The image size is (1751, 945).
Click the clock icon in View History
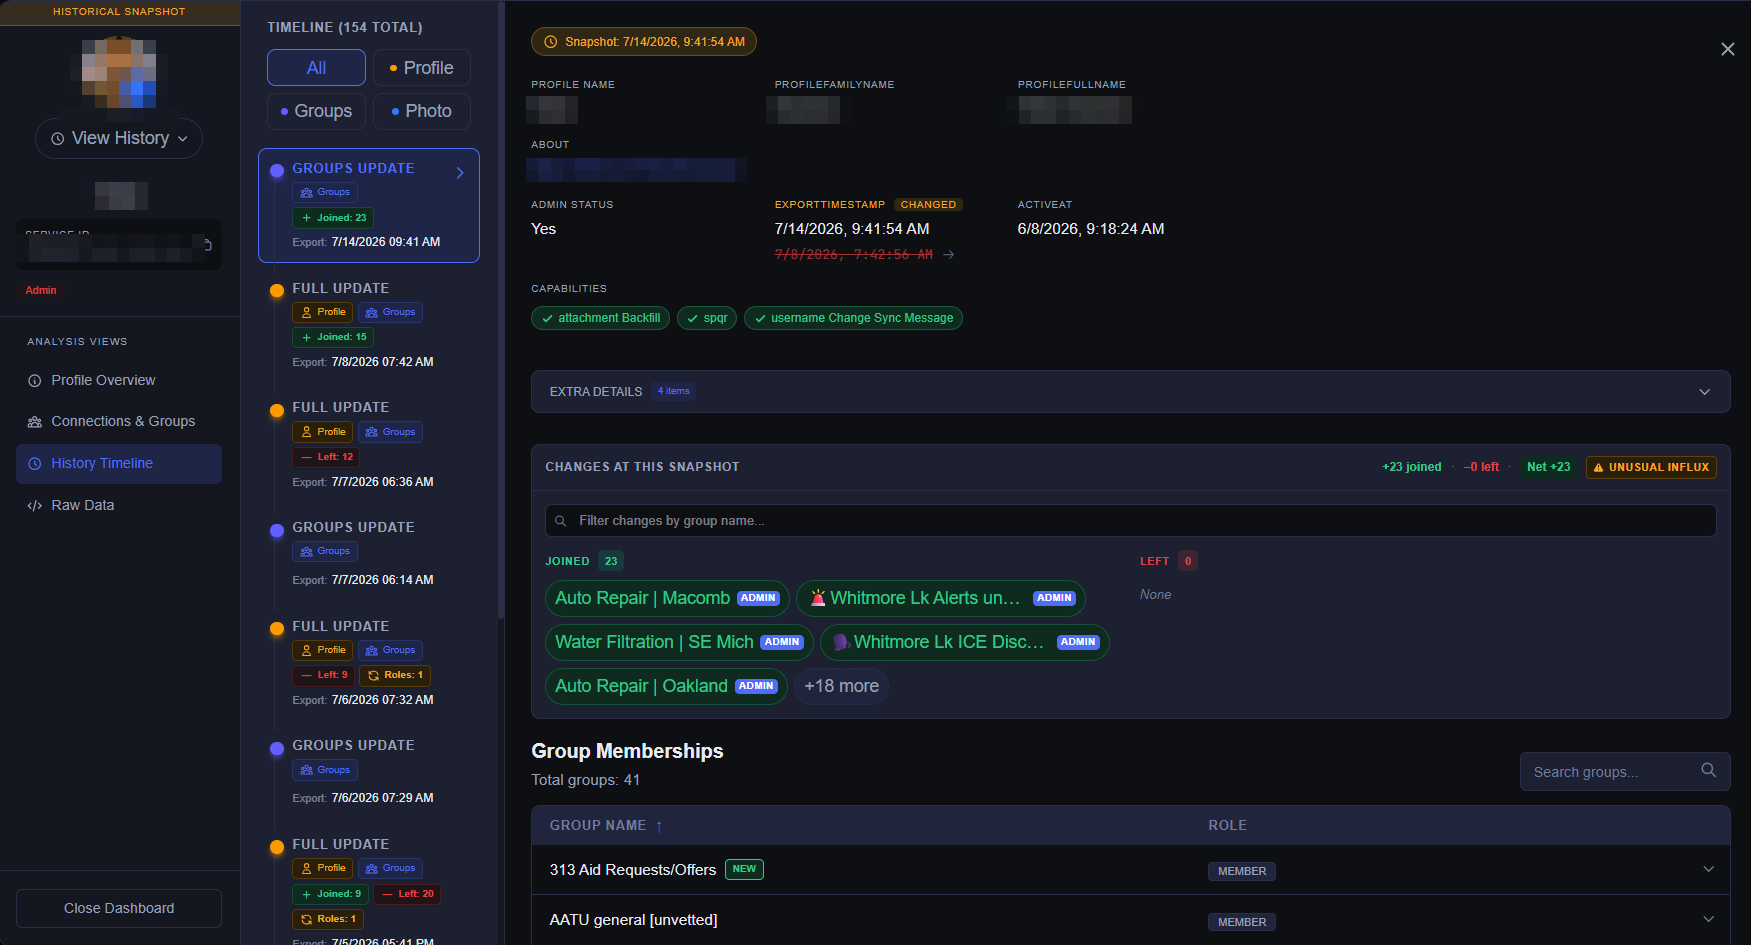(x=58, y=139)
